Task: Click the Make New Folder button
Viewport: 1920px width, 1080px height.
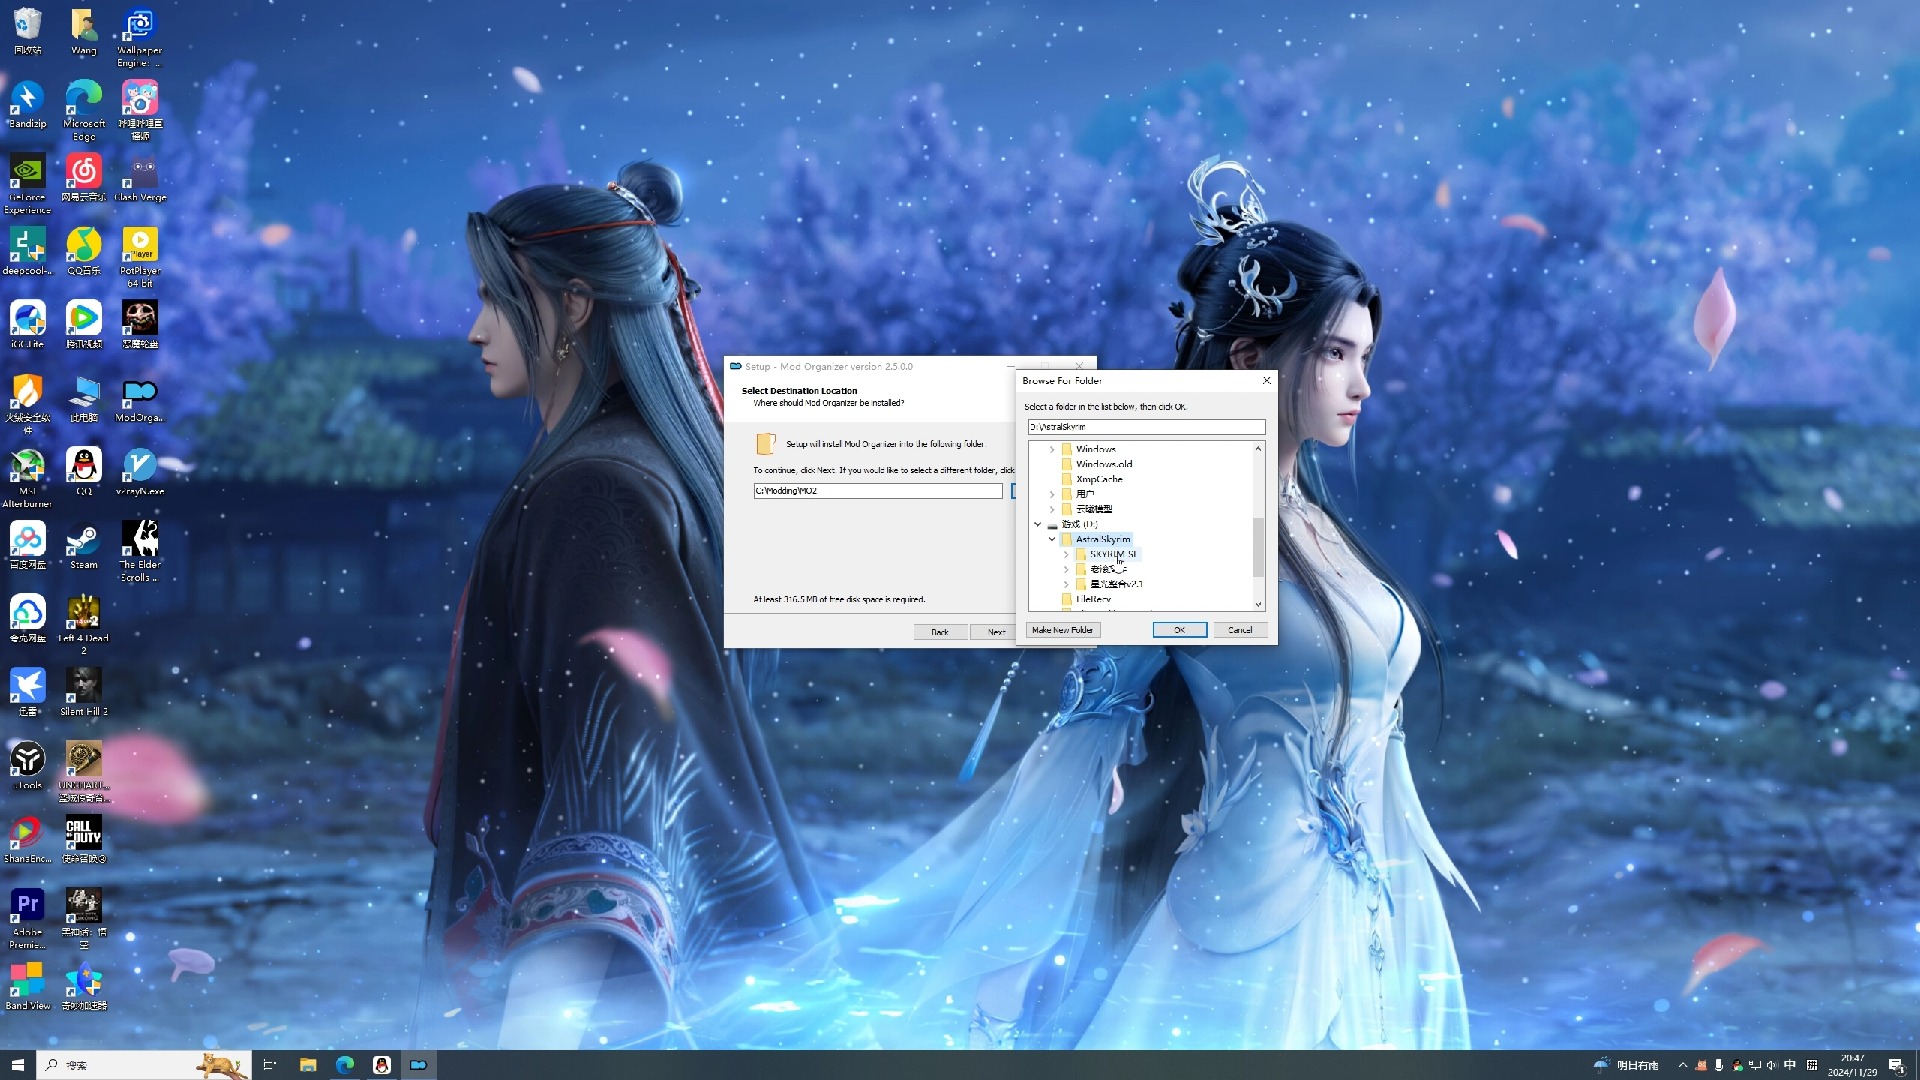Action: [x=1062, y=630]
